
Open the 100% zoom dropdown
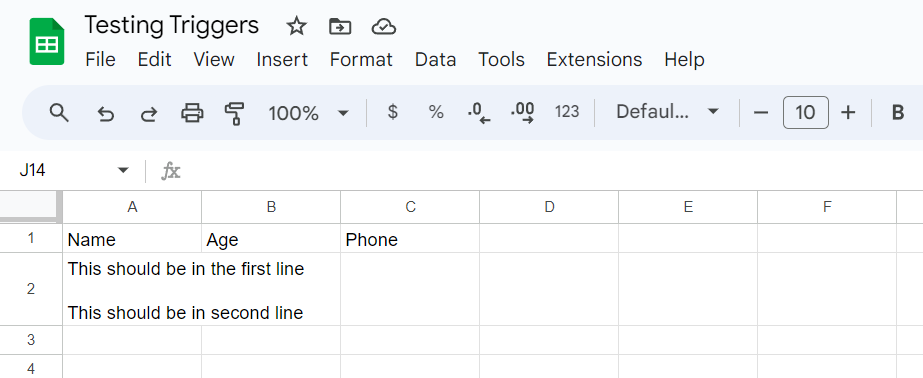[x=308, y=112]
